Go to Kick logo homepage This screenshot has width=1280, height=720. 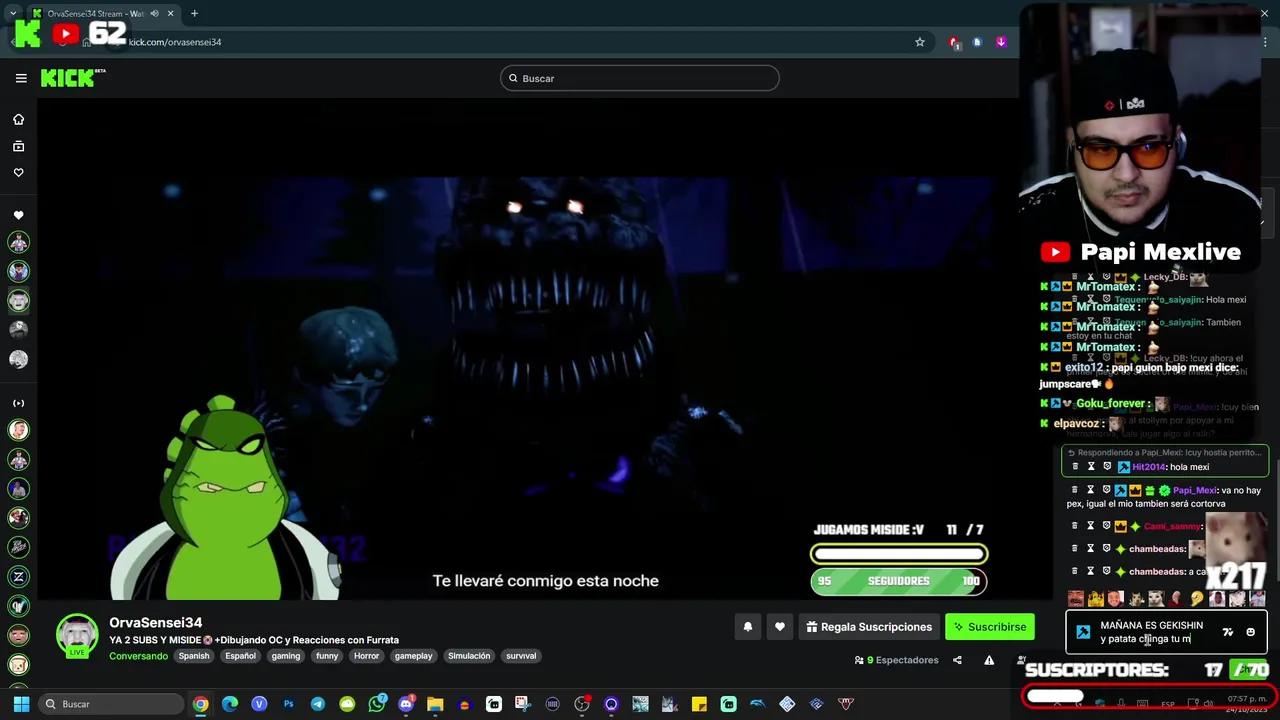coord(73,78)
